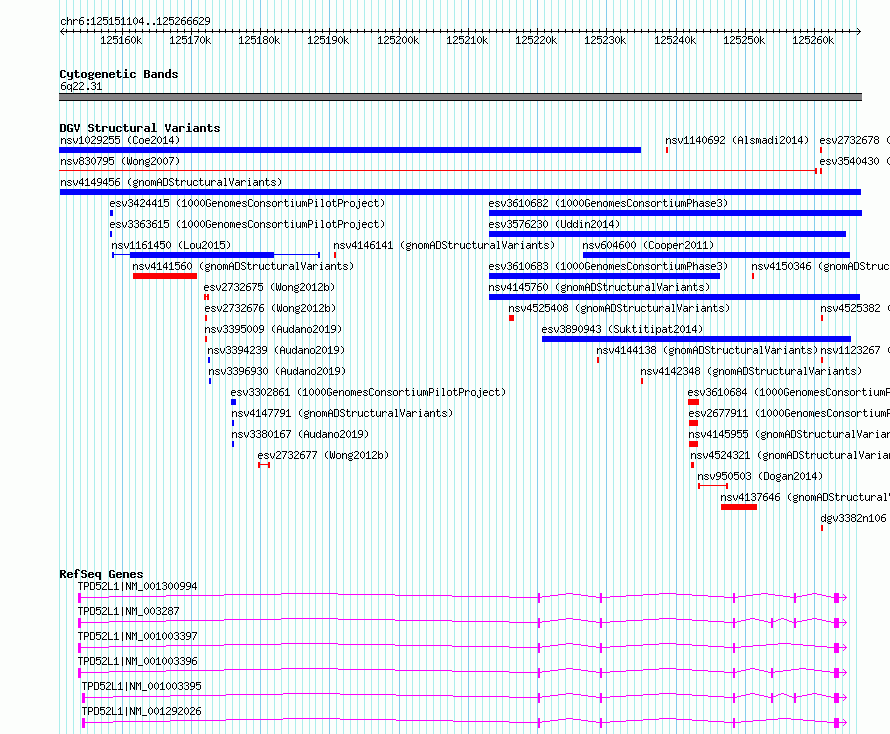Image resolution: width=890 pixels, height=734 pixels.
Task: Open the nsv4147791 gnomAD variant label
Action: coord(342,413)
